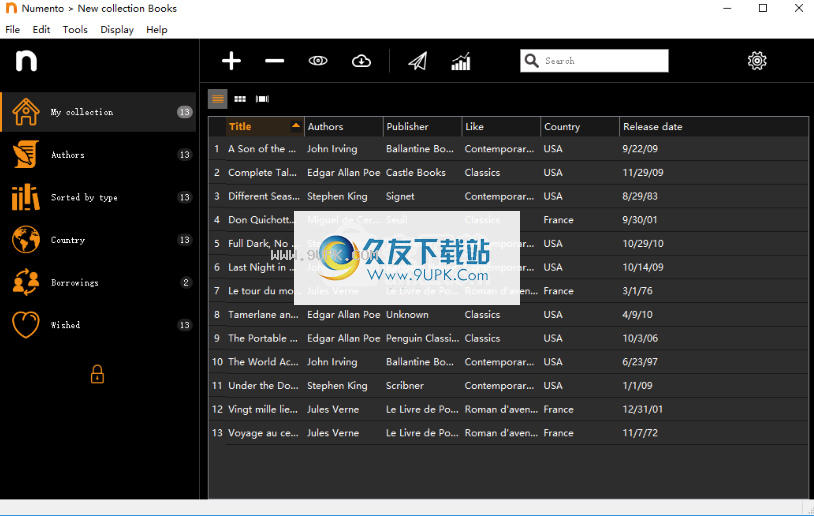814x516 pixels.
Task: Open the Tools menu
Action: (x=75, y=30)
